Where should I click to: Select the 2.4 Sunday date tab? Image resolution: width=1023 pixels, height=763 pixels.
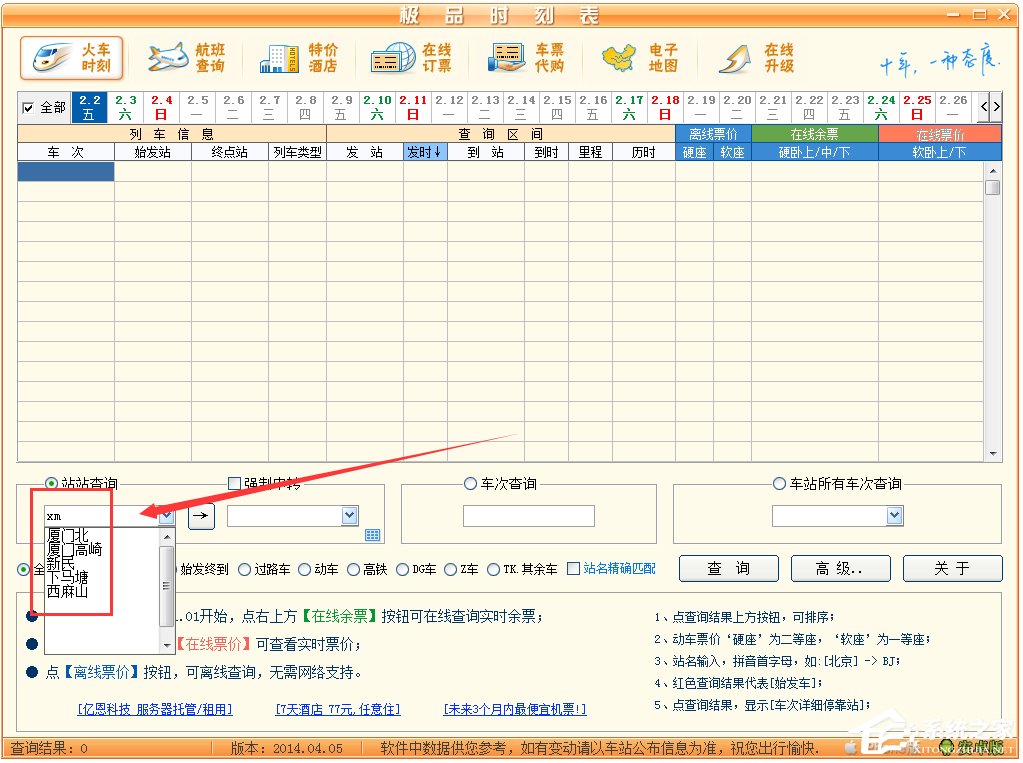pyautogui.click(x=161, y=108)
